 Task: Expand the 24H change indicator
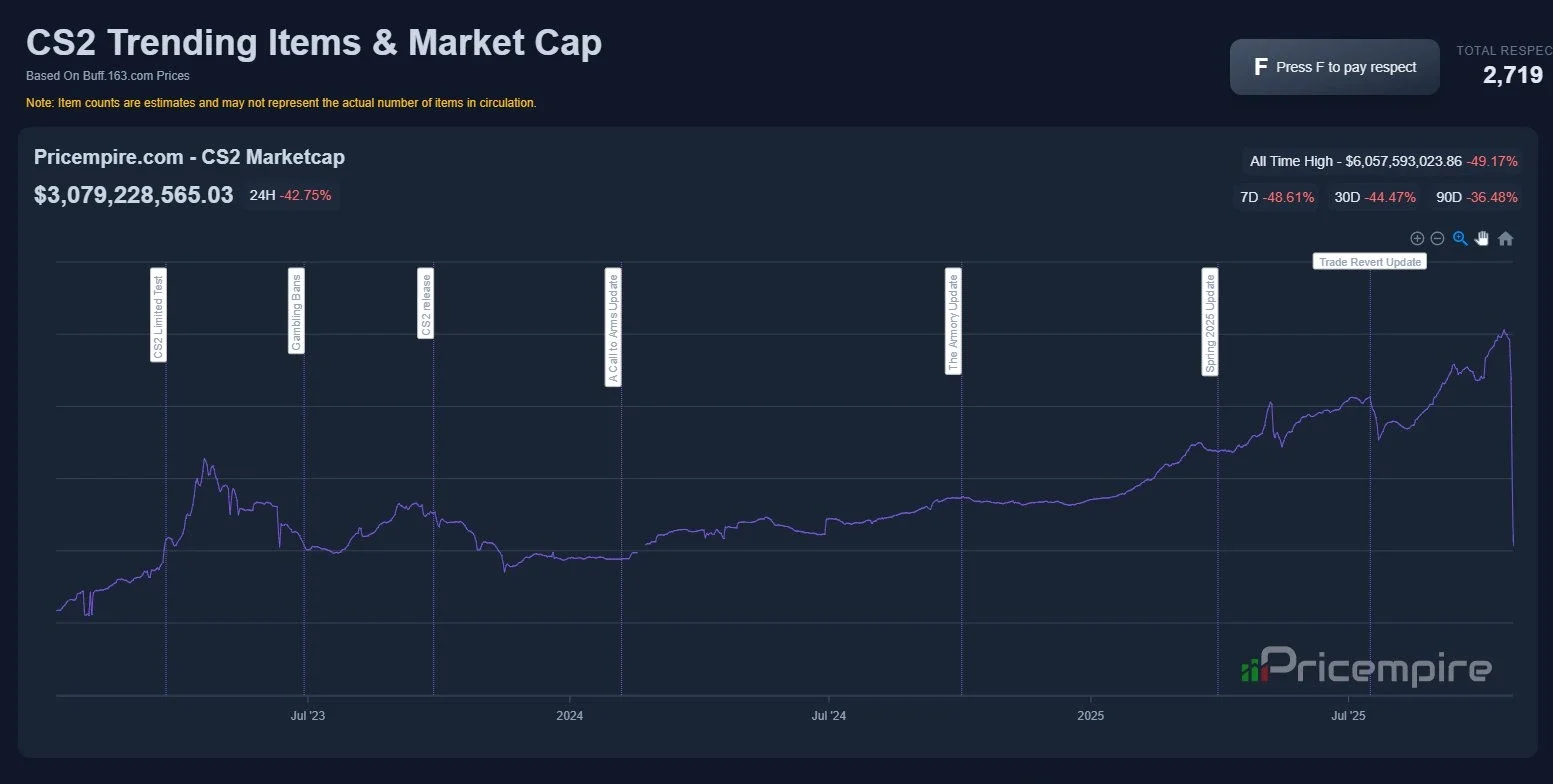coord(291,195)
